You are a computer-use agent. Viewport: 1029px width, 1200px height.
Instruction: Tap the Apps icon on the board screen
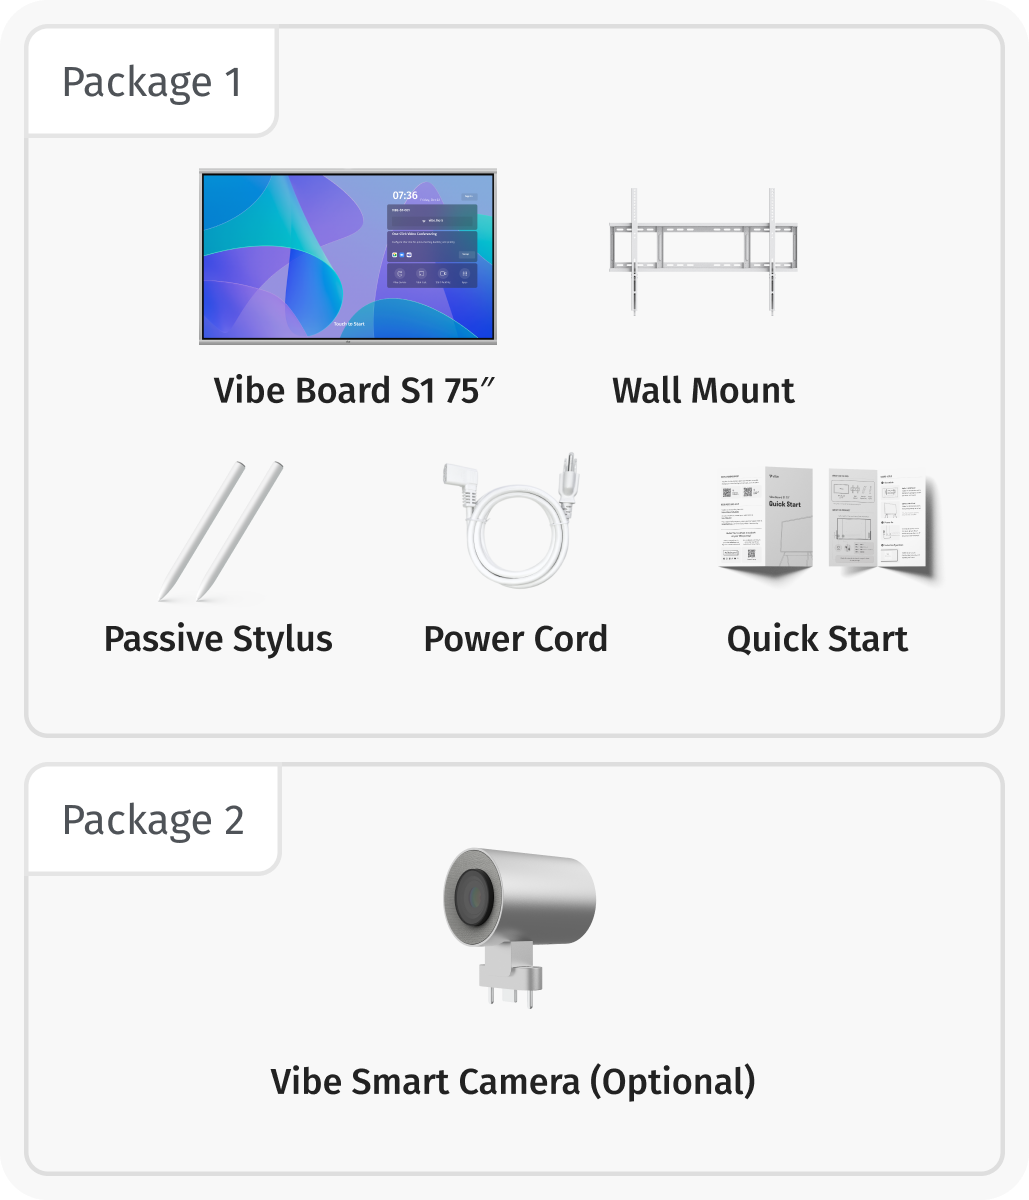(x=465, y=274)
